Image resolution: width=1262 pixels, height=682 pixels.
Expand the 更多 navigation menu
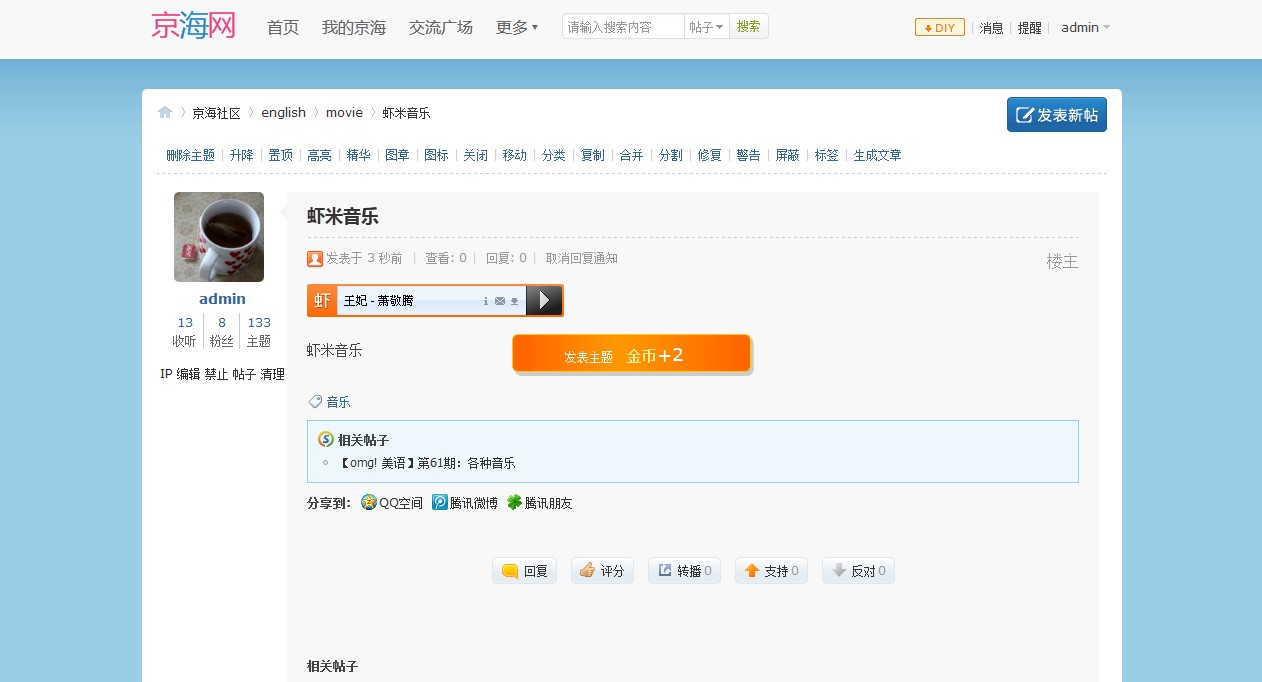(517, 28)
